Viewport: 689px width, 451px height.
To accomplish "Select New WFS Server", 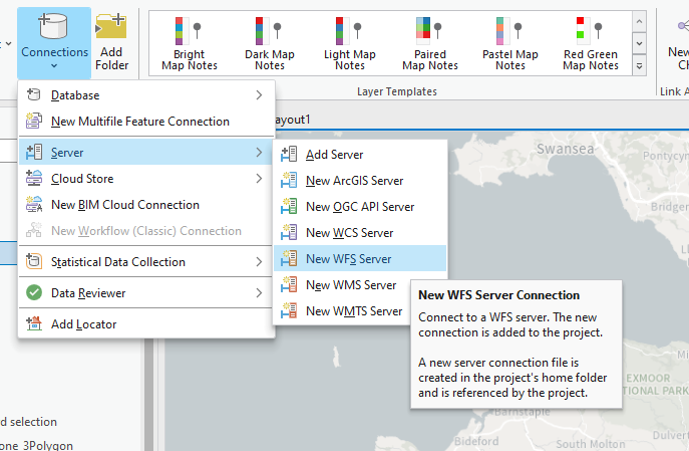I will (348, 259).
